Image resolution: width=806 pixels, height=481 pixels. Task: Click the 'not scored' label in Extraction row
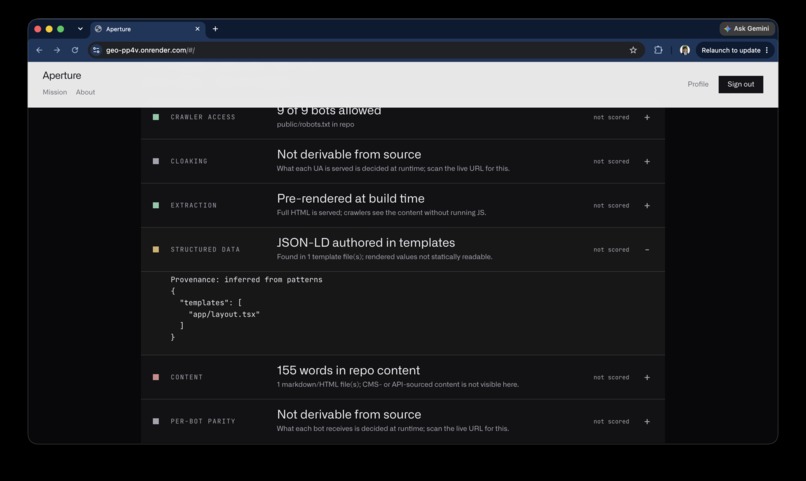click(611, 206)
